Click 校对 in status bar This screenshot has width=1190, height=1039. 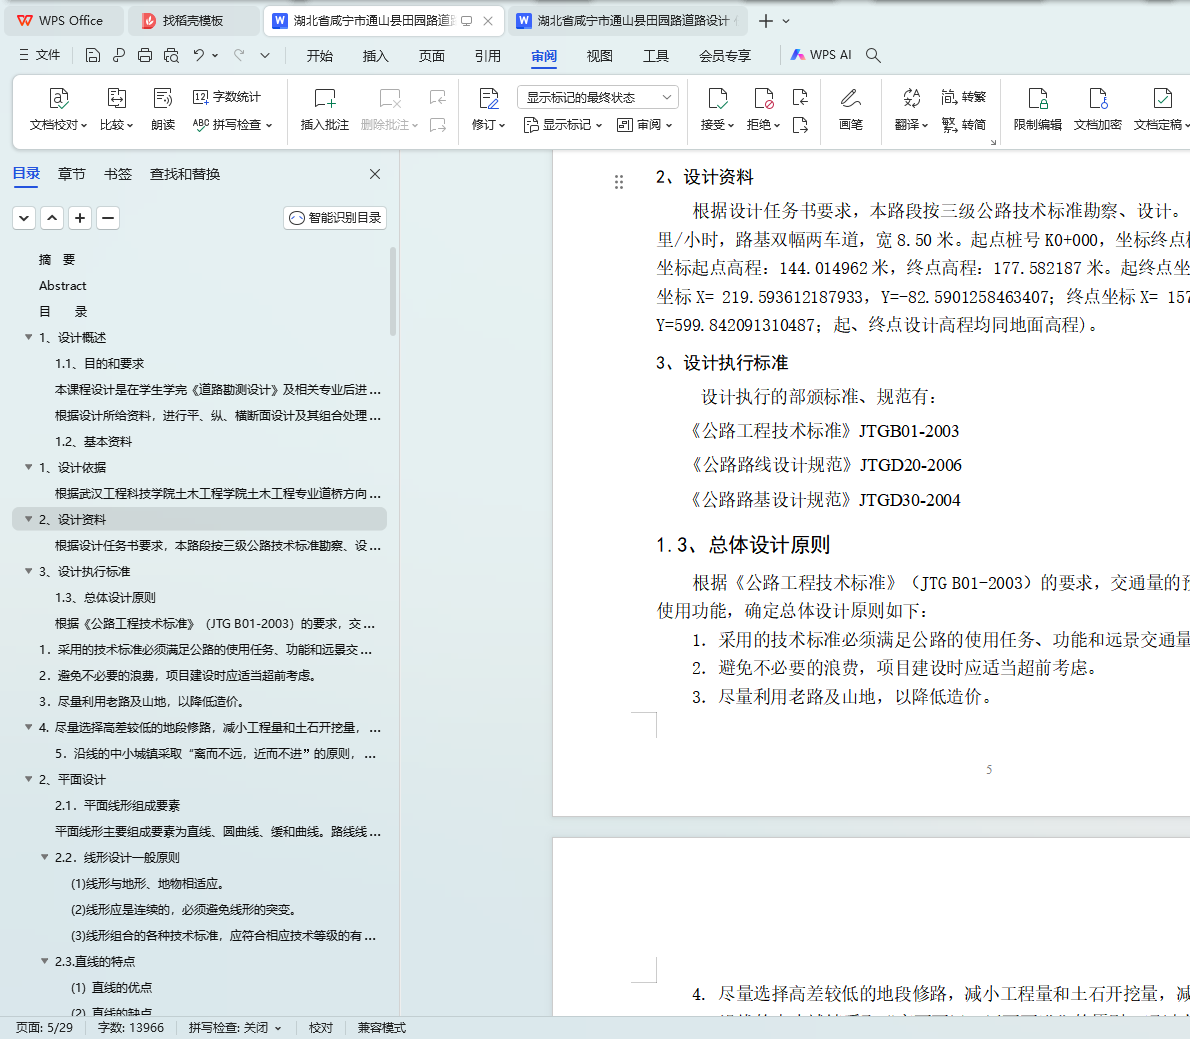point(321,1027)
